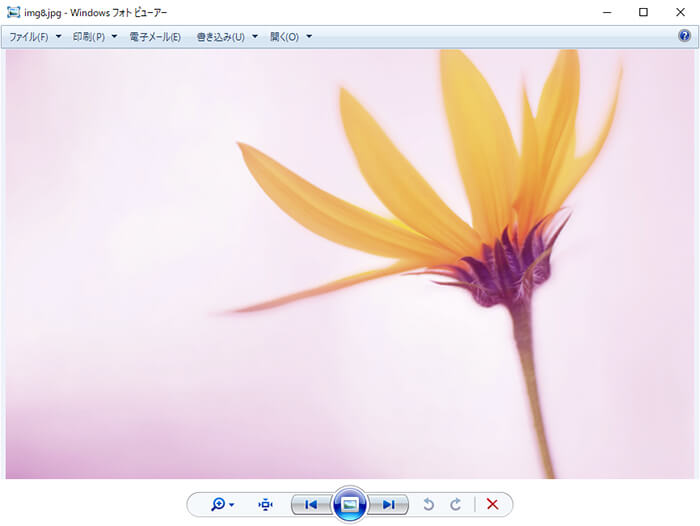This screenshot has width=700, height=526.
Task: Expand the 印刷(P) dropdown arrow
Action: click(x=114, y=37)
